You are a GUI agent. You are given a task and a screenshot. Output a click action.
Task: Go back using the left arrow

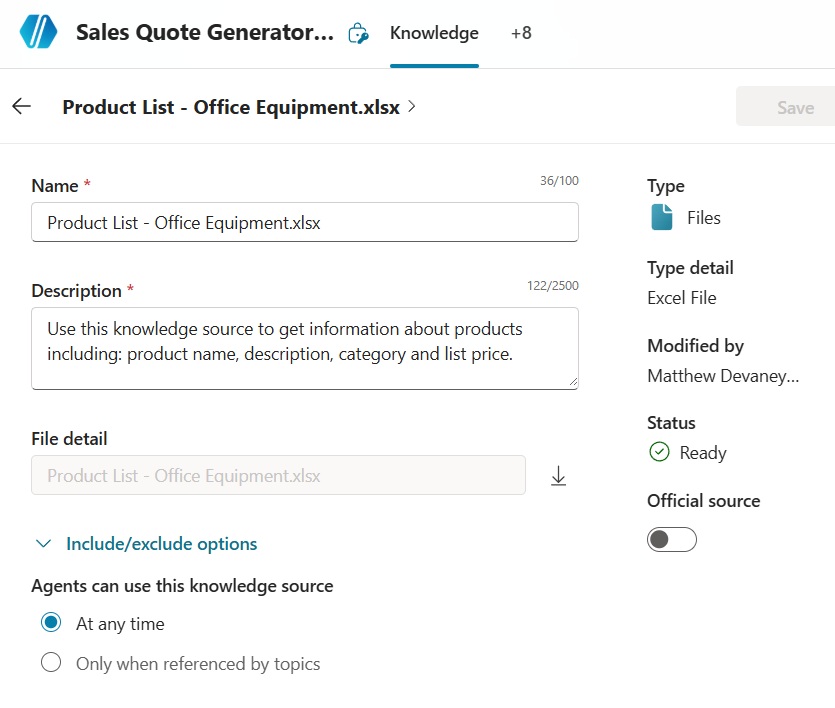22,107
